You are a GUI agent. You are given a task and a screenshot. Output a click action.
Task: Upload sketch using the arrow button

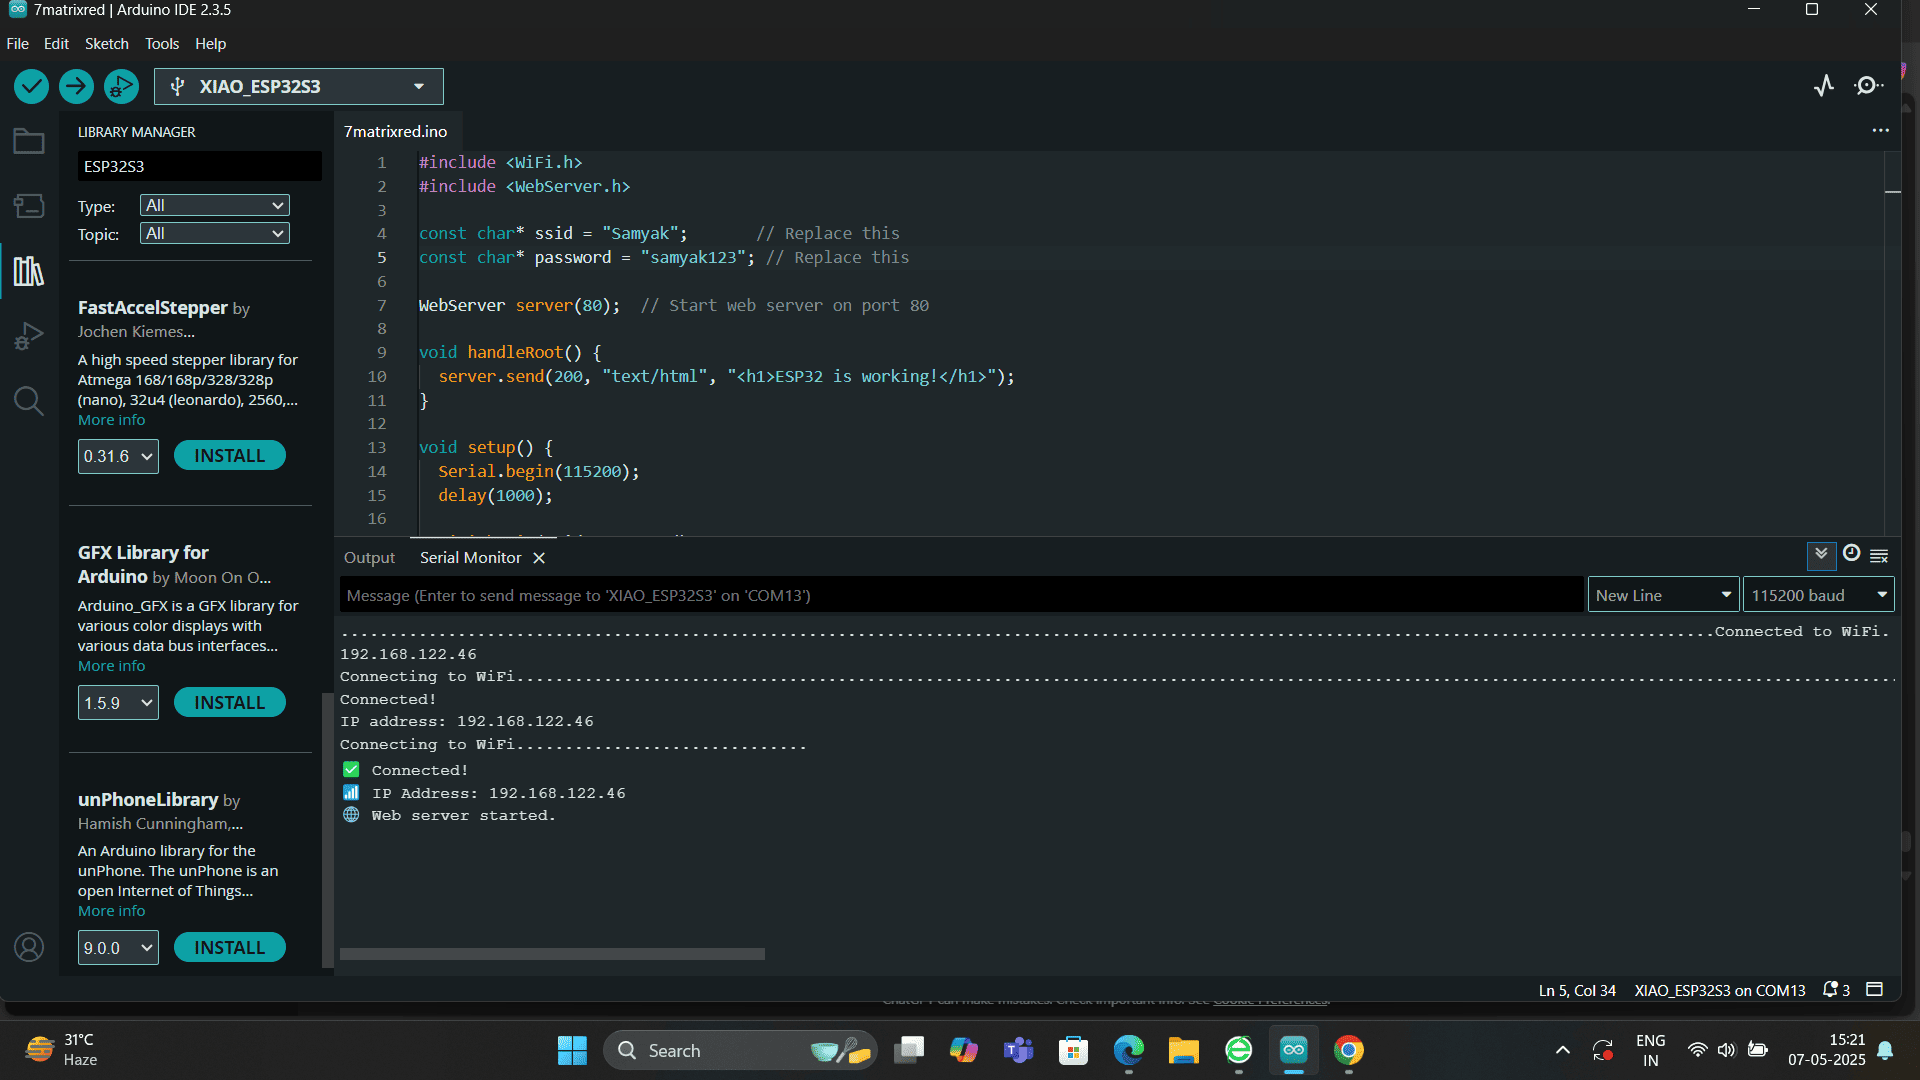click(x=76, y=87)
